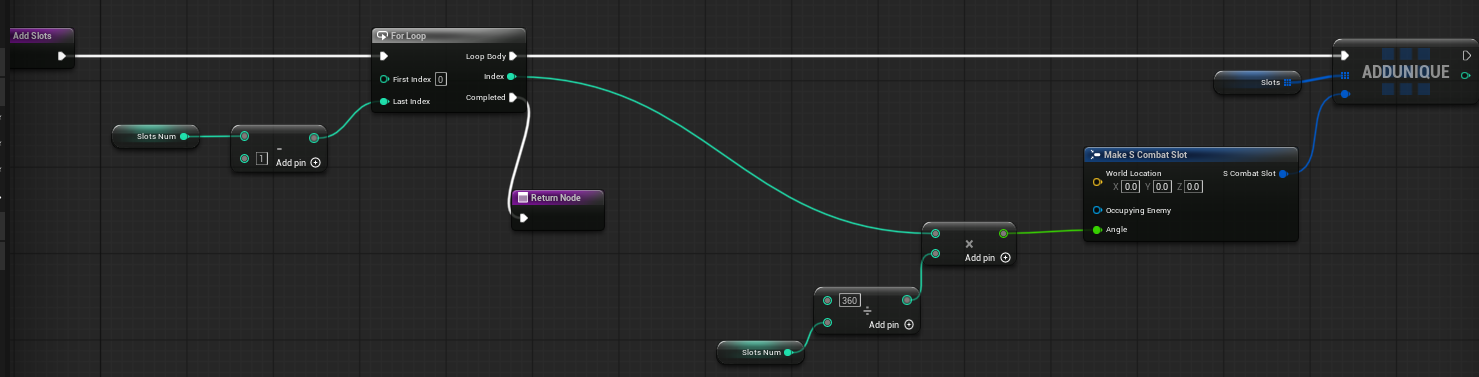Click the Slots array output pin

[1287, 83]
